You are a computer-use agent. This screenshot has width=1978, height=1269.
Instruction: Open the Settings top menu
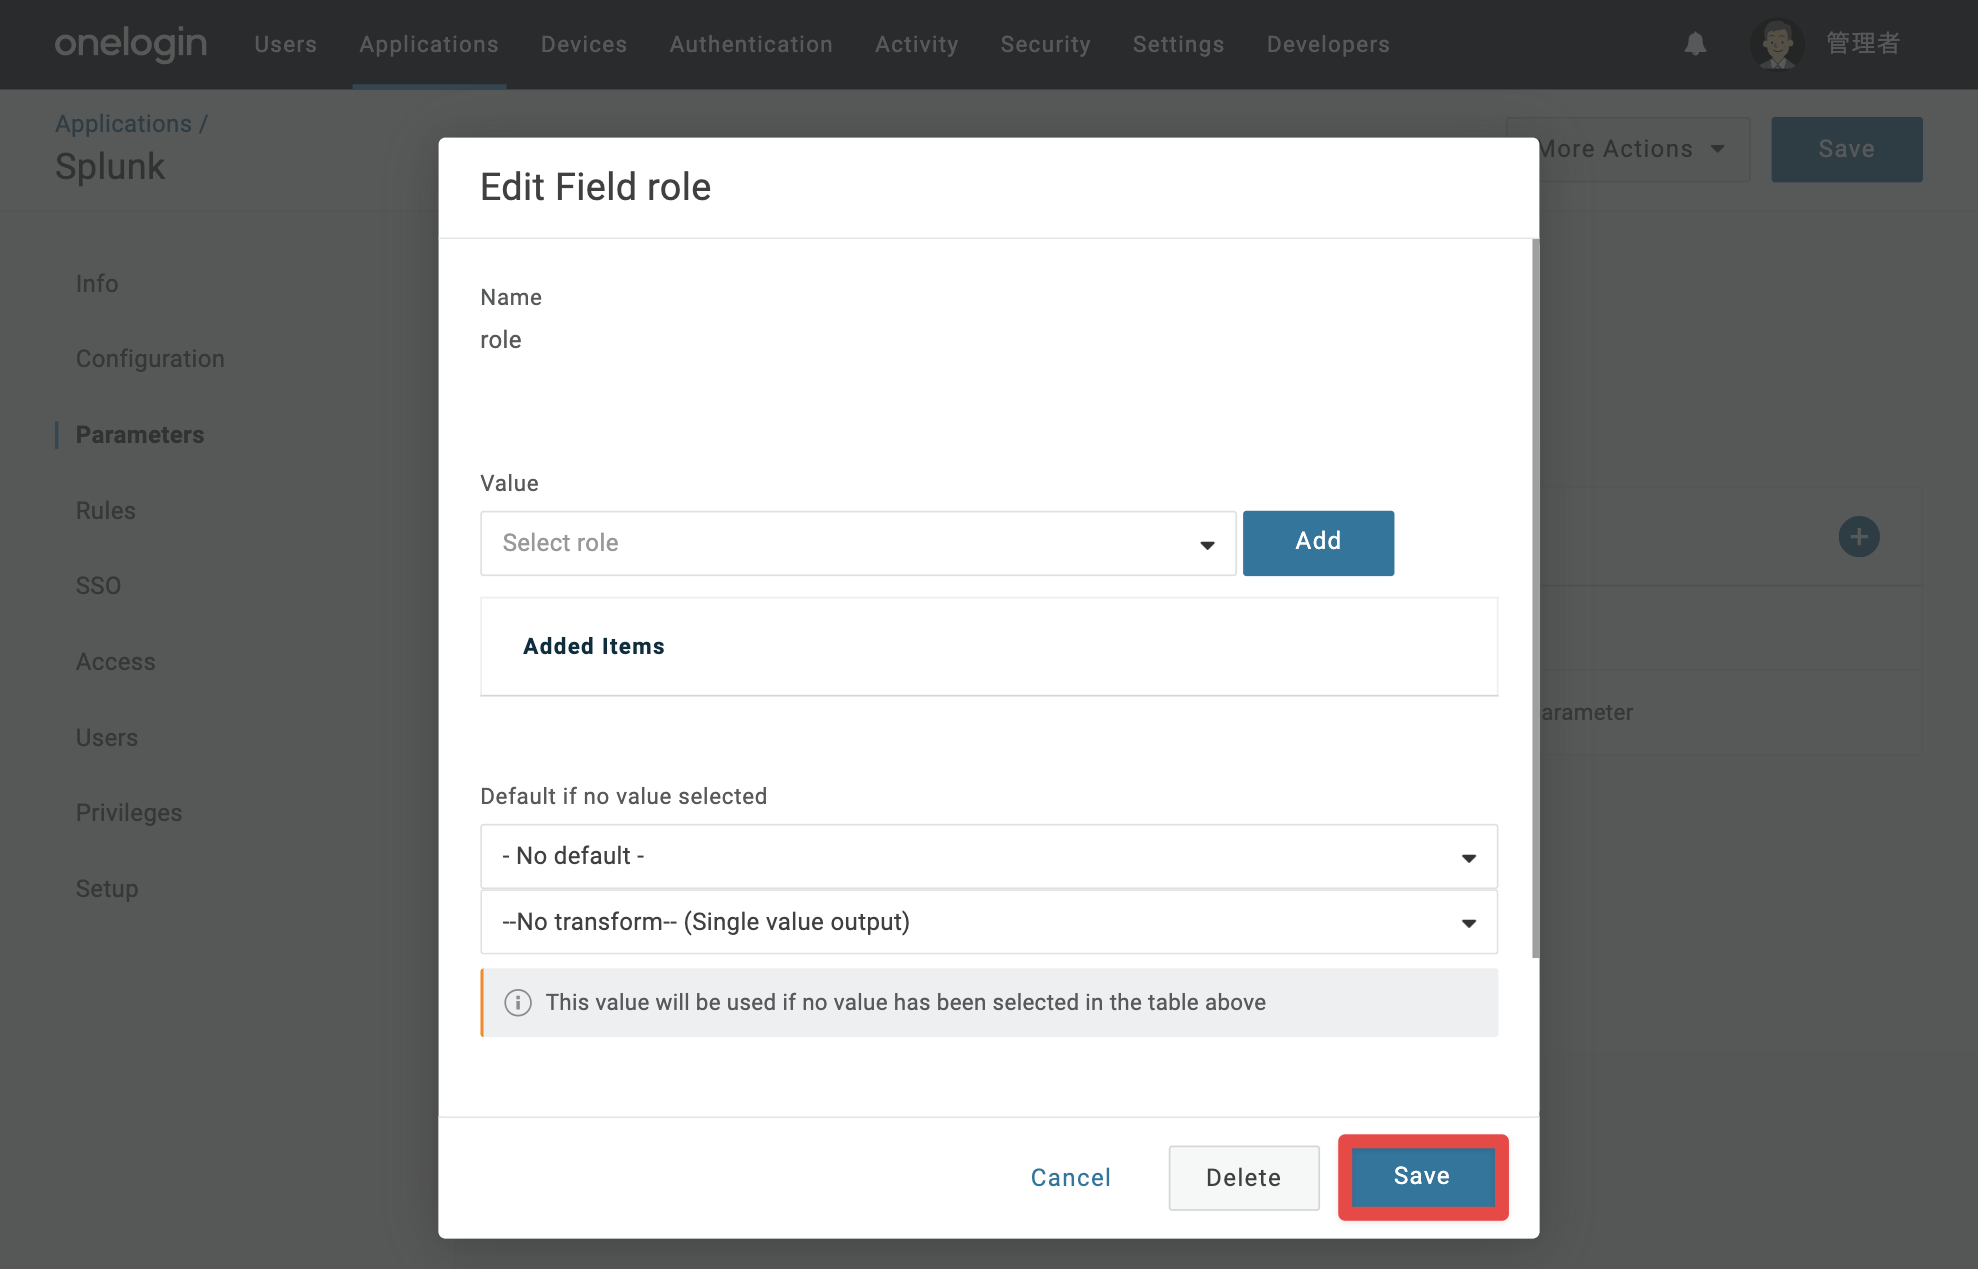coord(1179,44)
